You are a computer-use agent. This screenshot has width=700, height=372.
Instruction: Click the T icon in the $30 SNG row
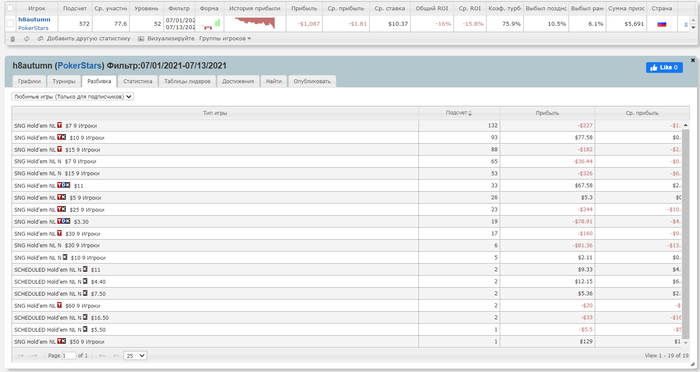[59, 234]
